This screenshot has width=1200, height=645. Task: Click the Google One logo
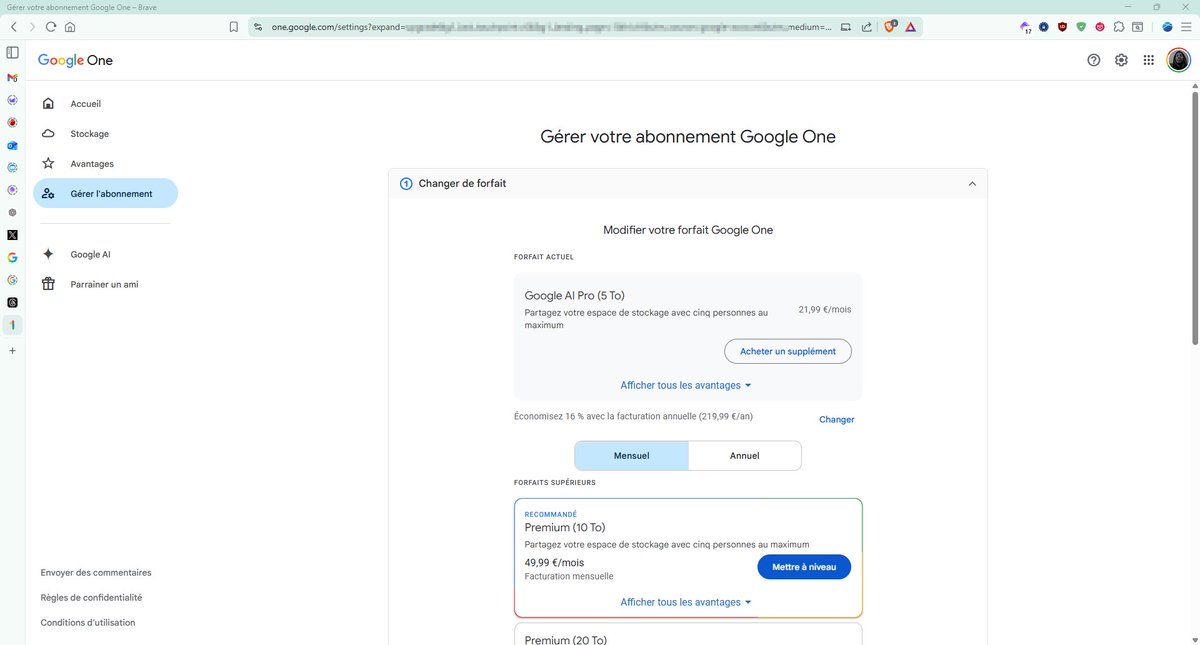75,60
